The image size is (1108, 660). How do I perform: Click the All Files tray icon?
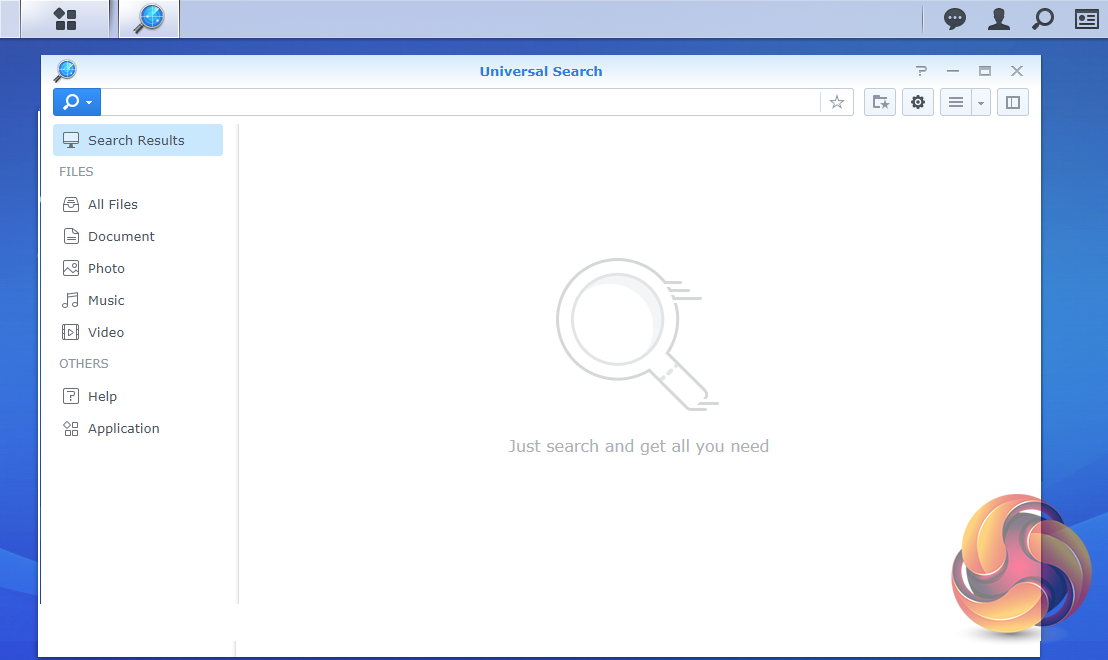[x=71, y=204]
